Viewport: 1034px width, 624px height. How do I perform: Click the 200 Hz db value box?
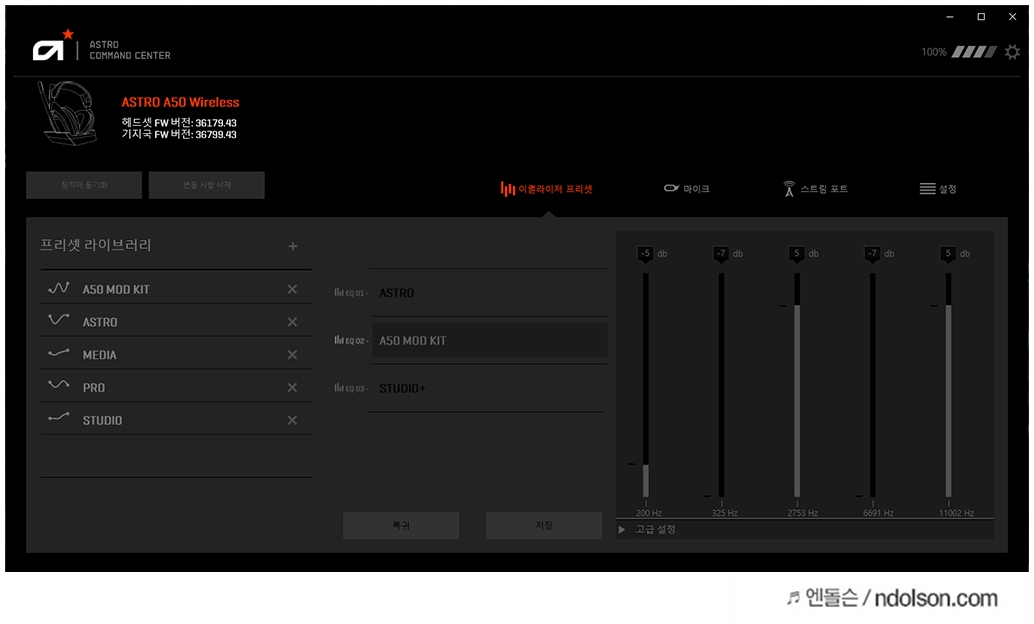click(646, 253)
